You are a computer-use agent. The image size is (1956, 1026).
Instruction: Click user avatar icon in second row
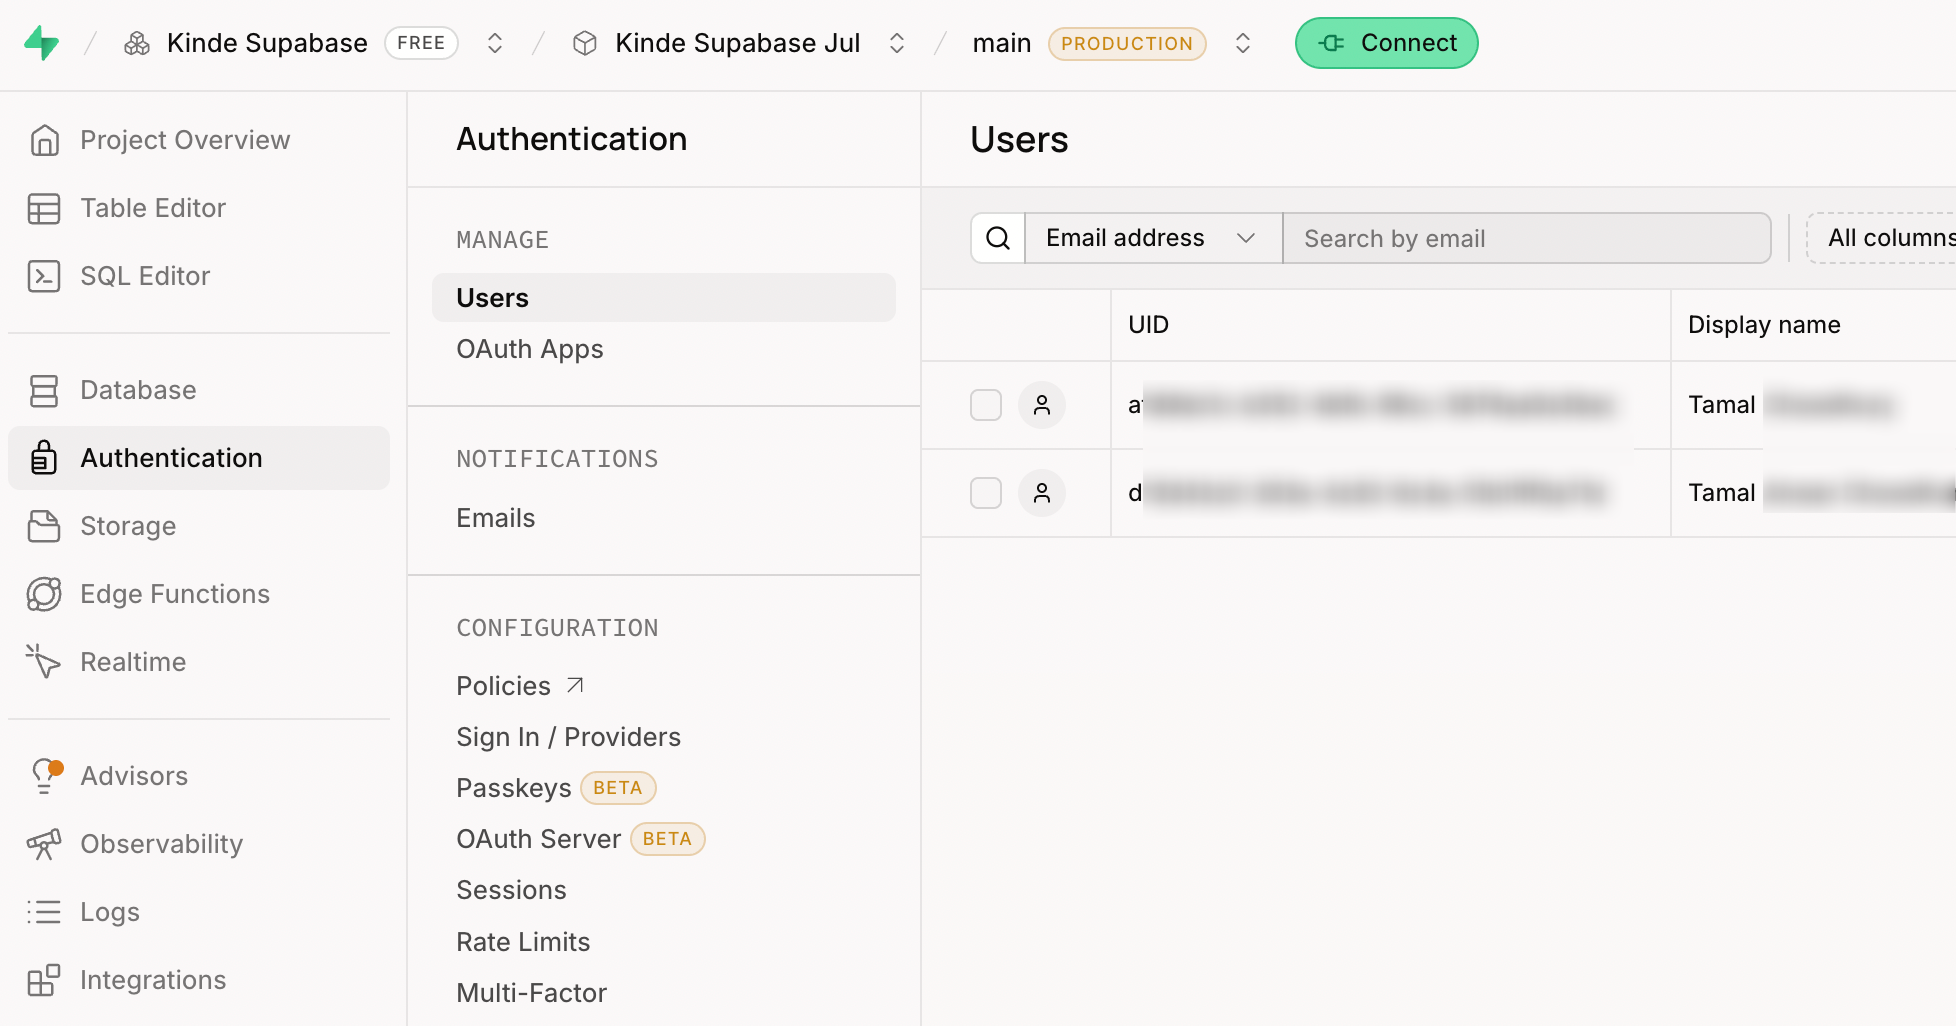[x=1042, y=493]
